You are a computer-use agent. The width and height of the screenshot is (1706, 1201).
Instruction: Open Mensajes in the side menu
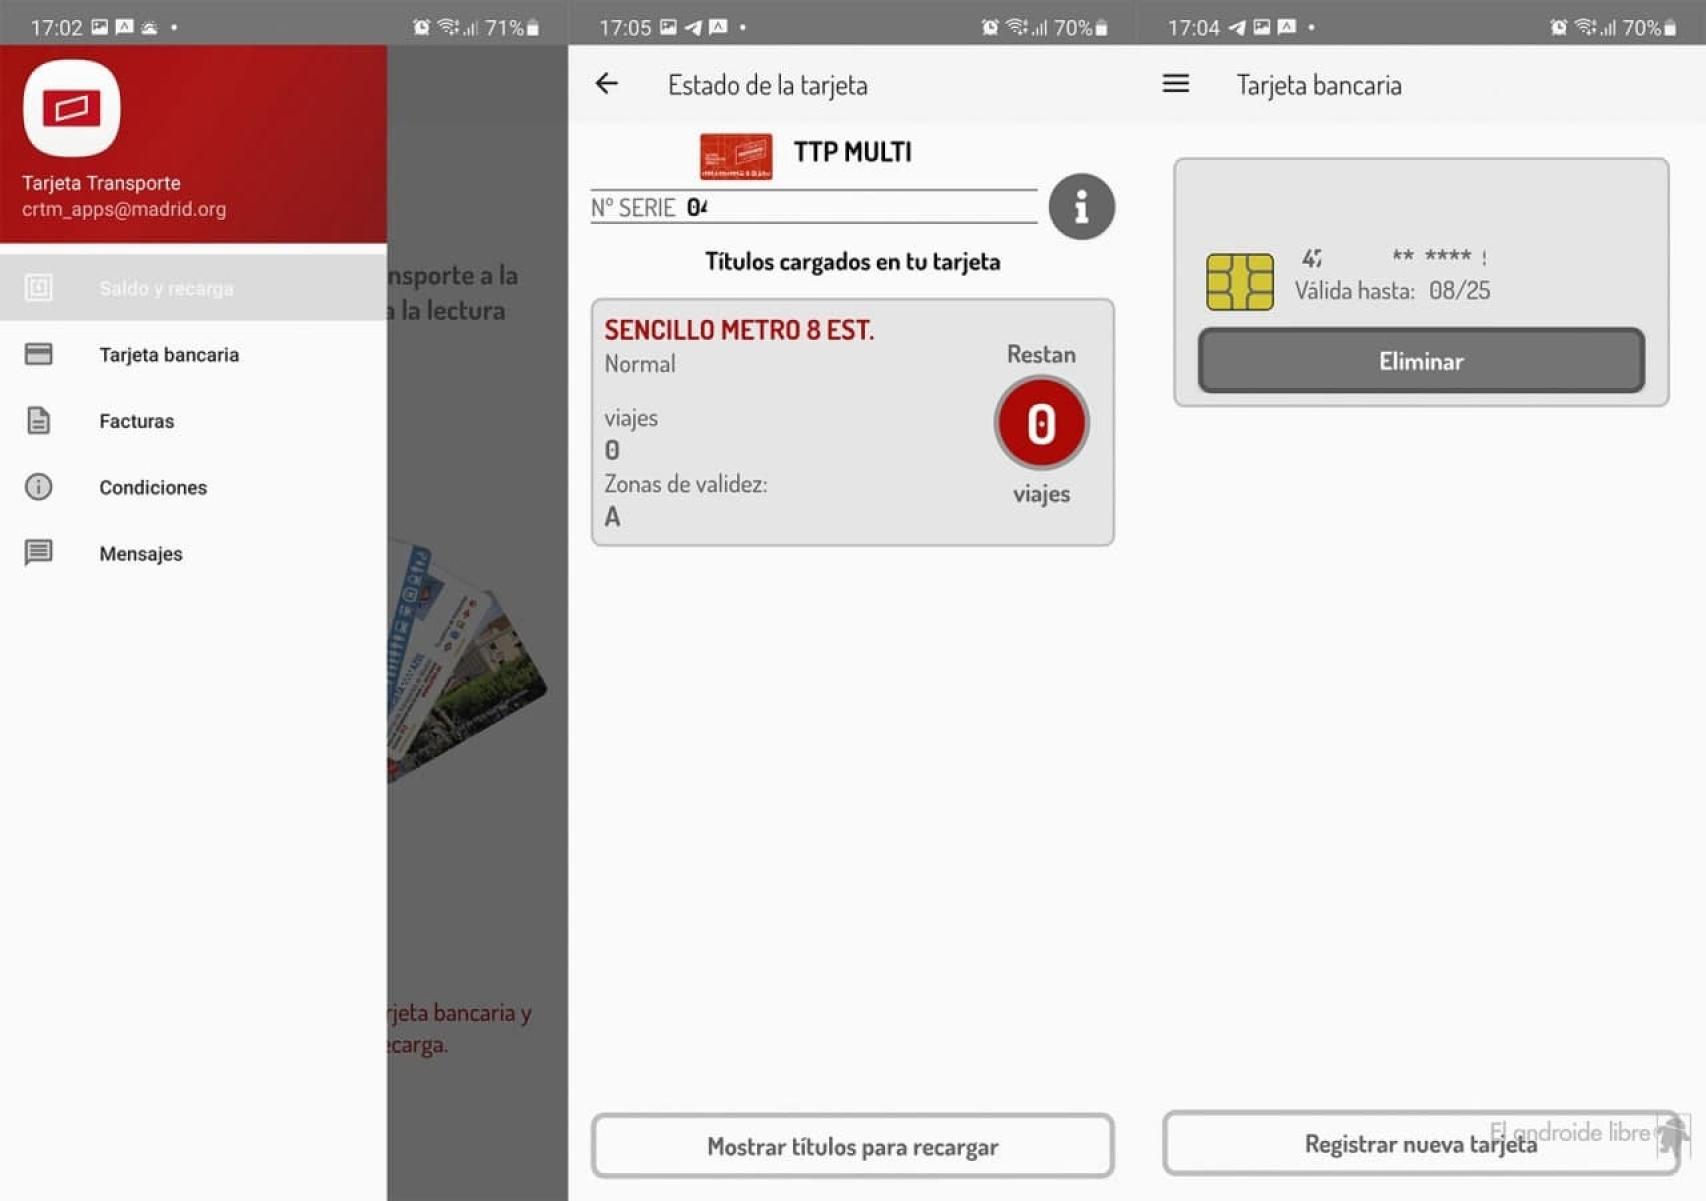141,554
